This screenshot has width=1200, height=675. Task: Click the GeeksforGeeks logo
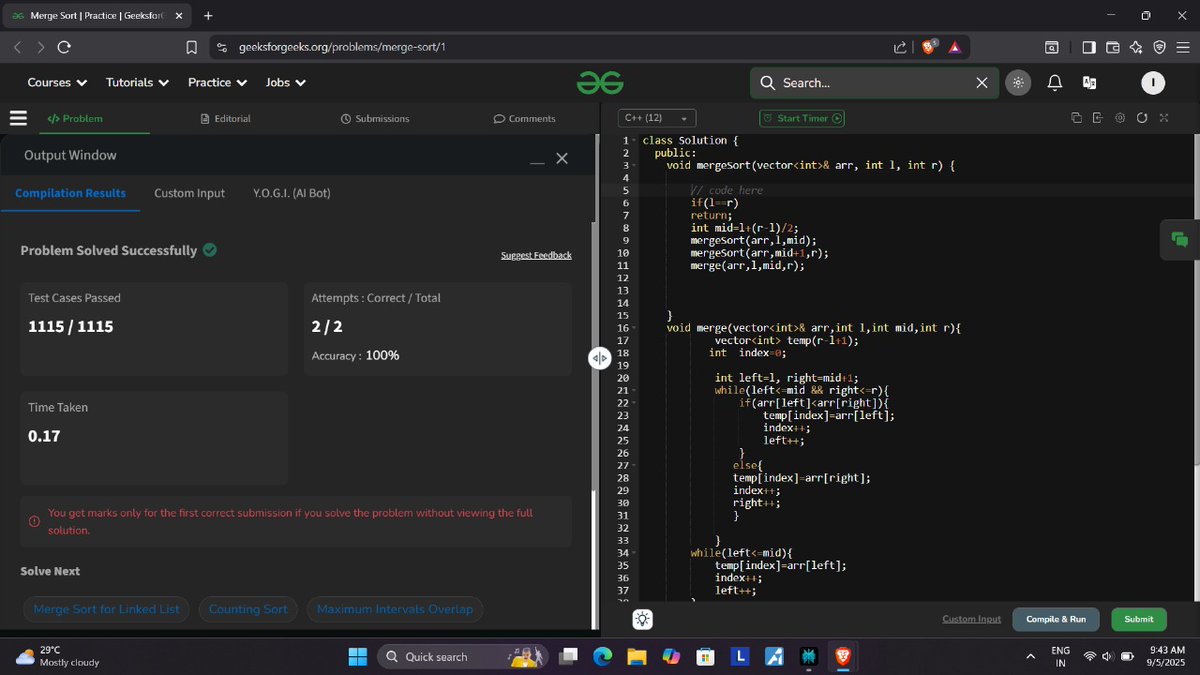600,83
